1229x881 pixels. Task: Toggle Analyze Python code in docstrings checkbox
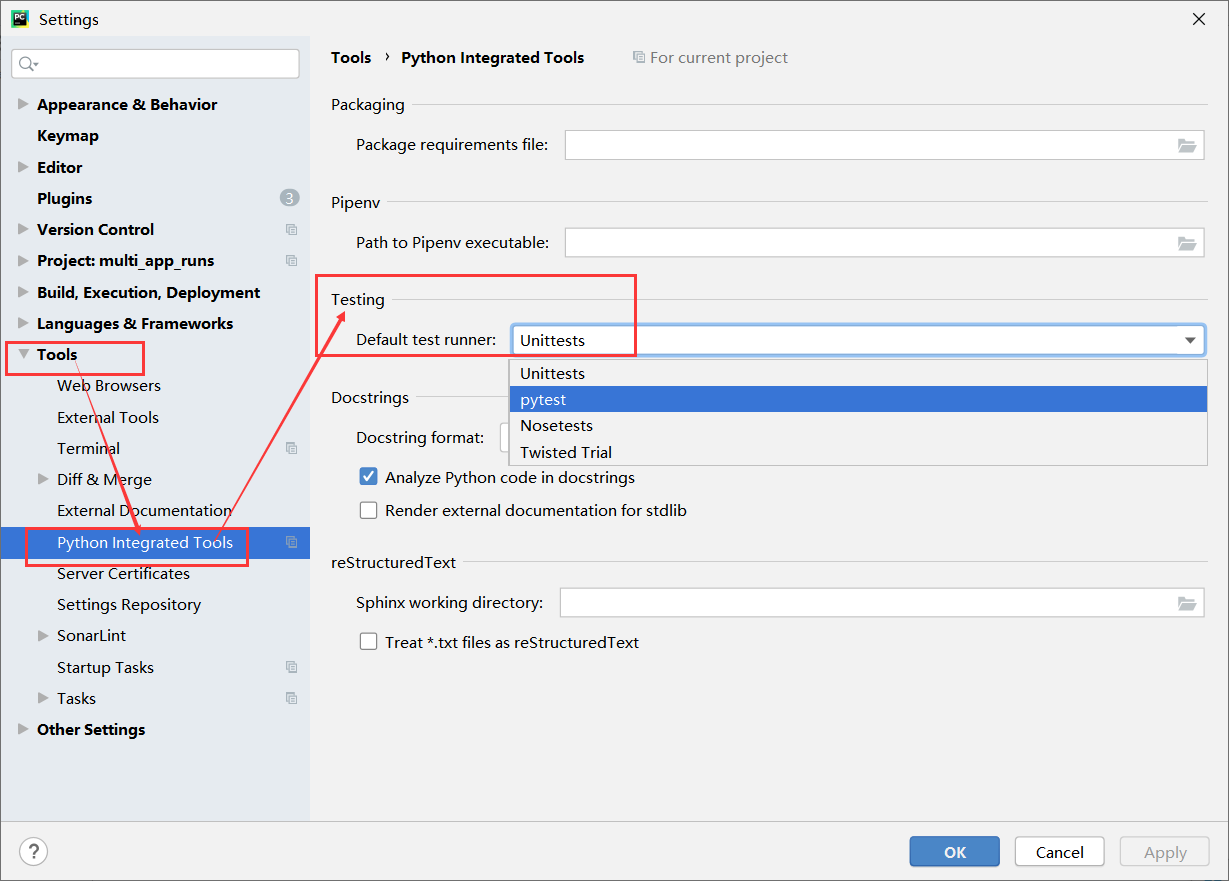tap(368, 477)
